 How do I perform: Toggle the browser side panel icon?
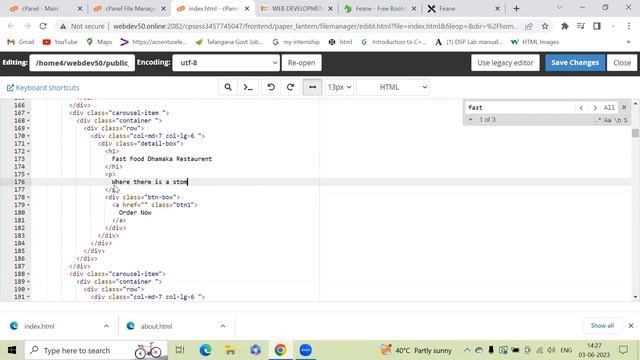point(597,26)
